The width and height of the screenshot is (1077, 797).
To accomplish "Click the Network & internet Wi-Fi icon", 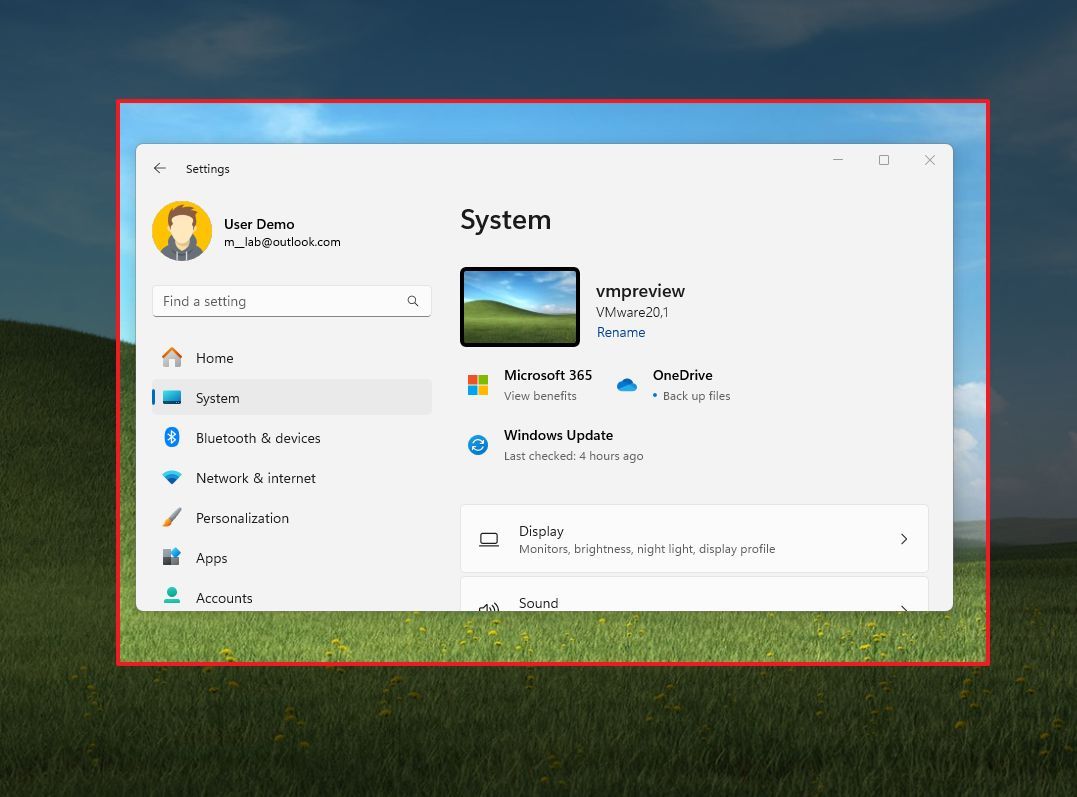I will point(172,477).
